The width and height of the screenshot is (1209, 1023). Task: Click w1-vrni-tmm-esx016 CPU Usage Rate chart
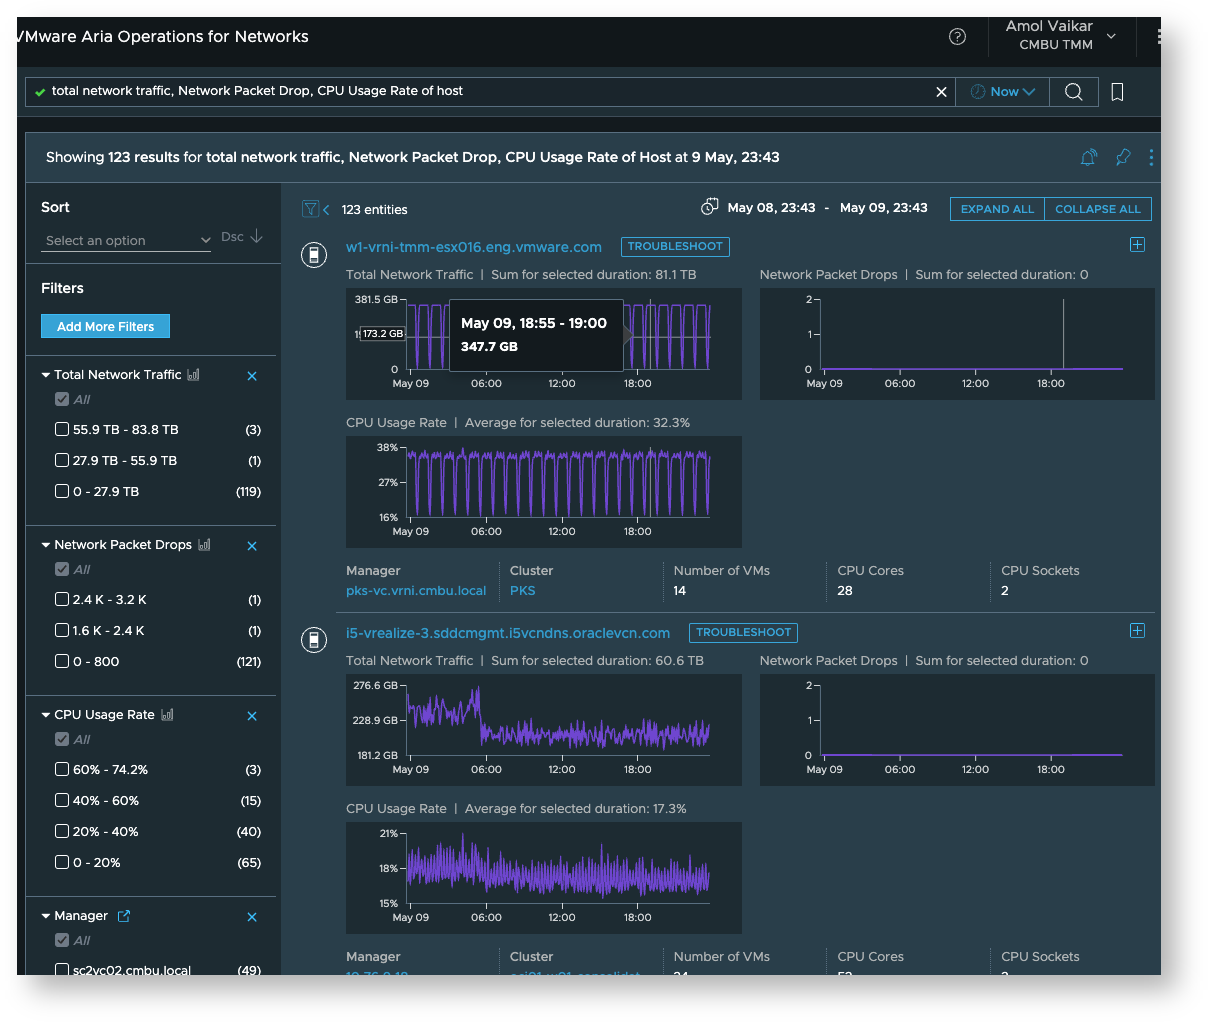(544, 491)
